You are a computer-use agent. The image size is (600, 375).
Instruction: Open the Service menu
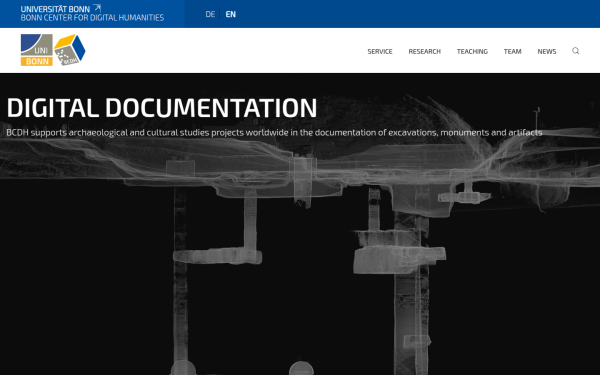380,51
